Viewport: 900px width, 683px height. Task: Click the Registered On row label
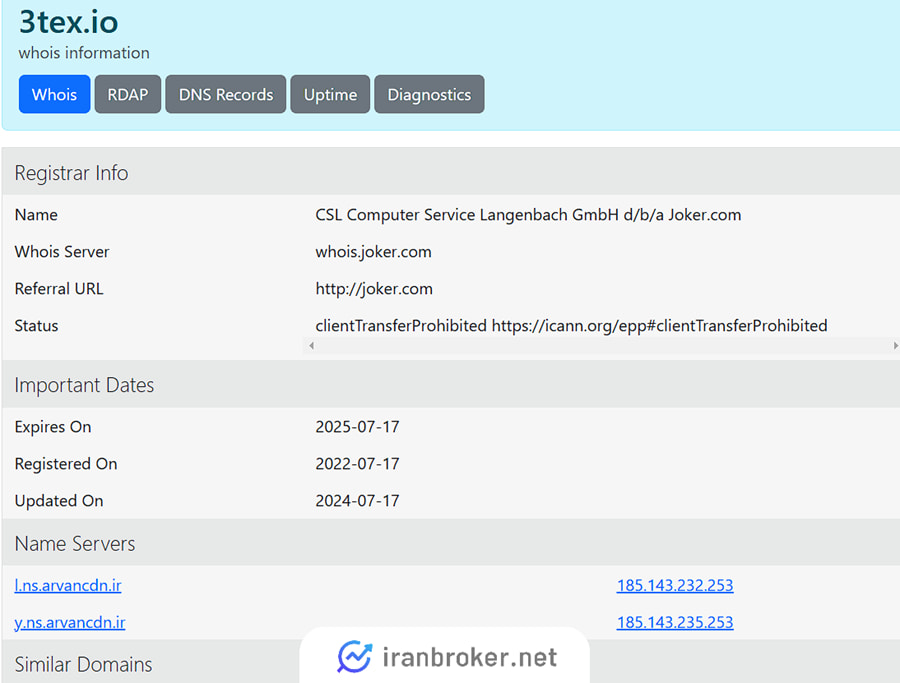[x=66, y=464]
